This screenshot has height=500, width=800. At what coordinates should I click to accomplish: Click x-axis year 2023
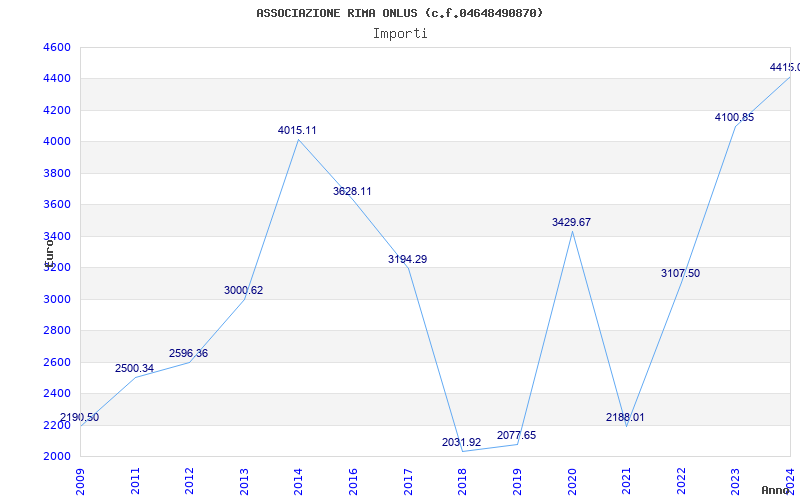[x=736, y=482]
